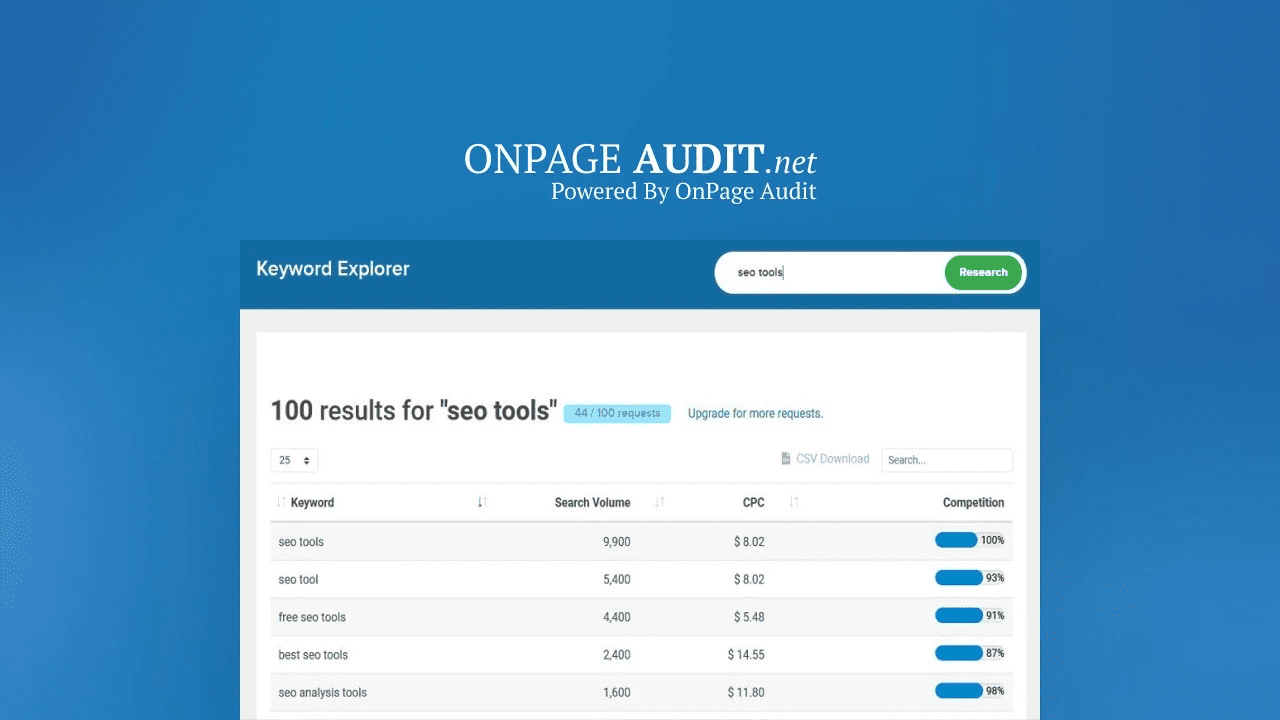
Task: Click the 2,400 search volume value
Action: click(x=616, y=655)
